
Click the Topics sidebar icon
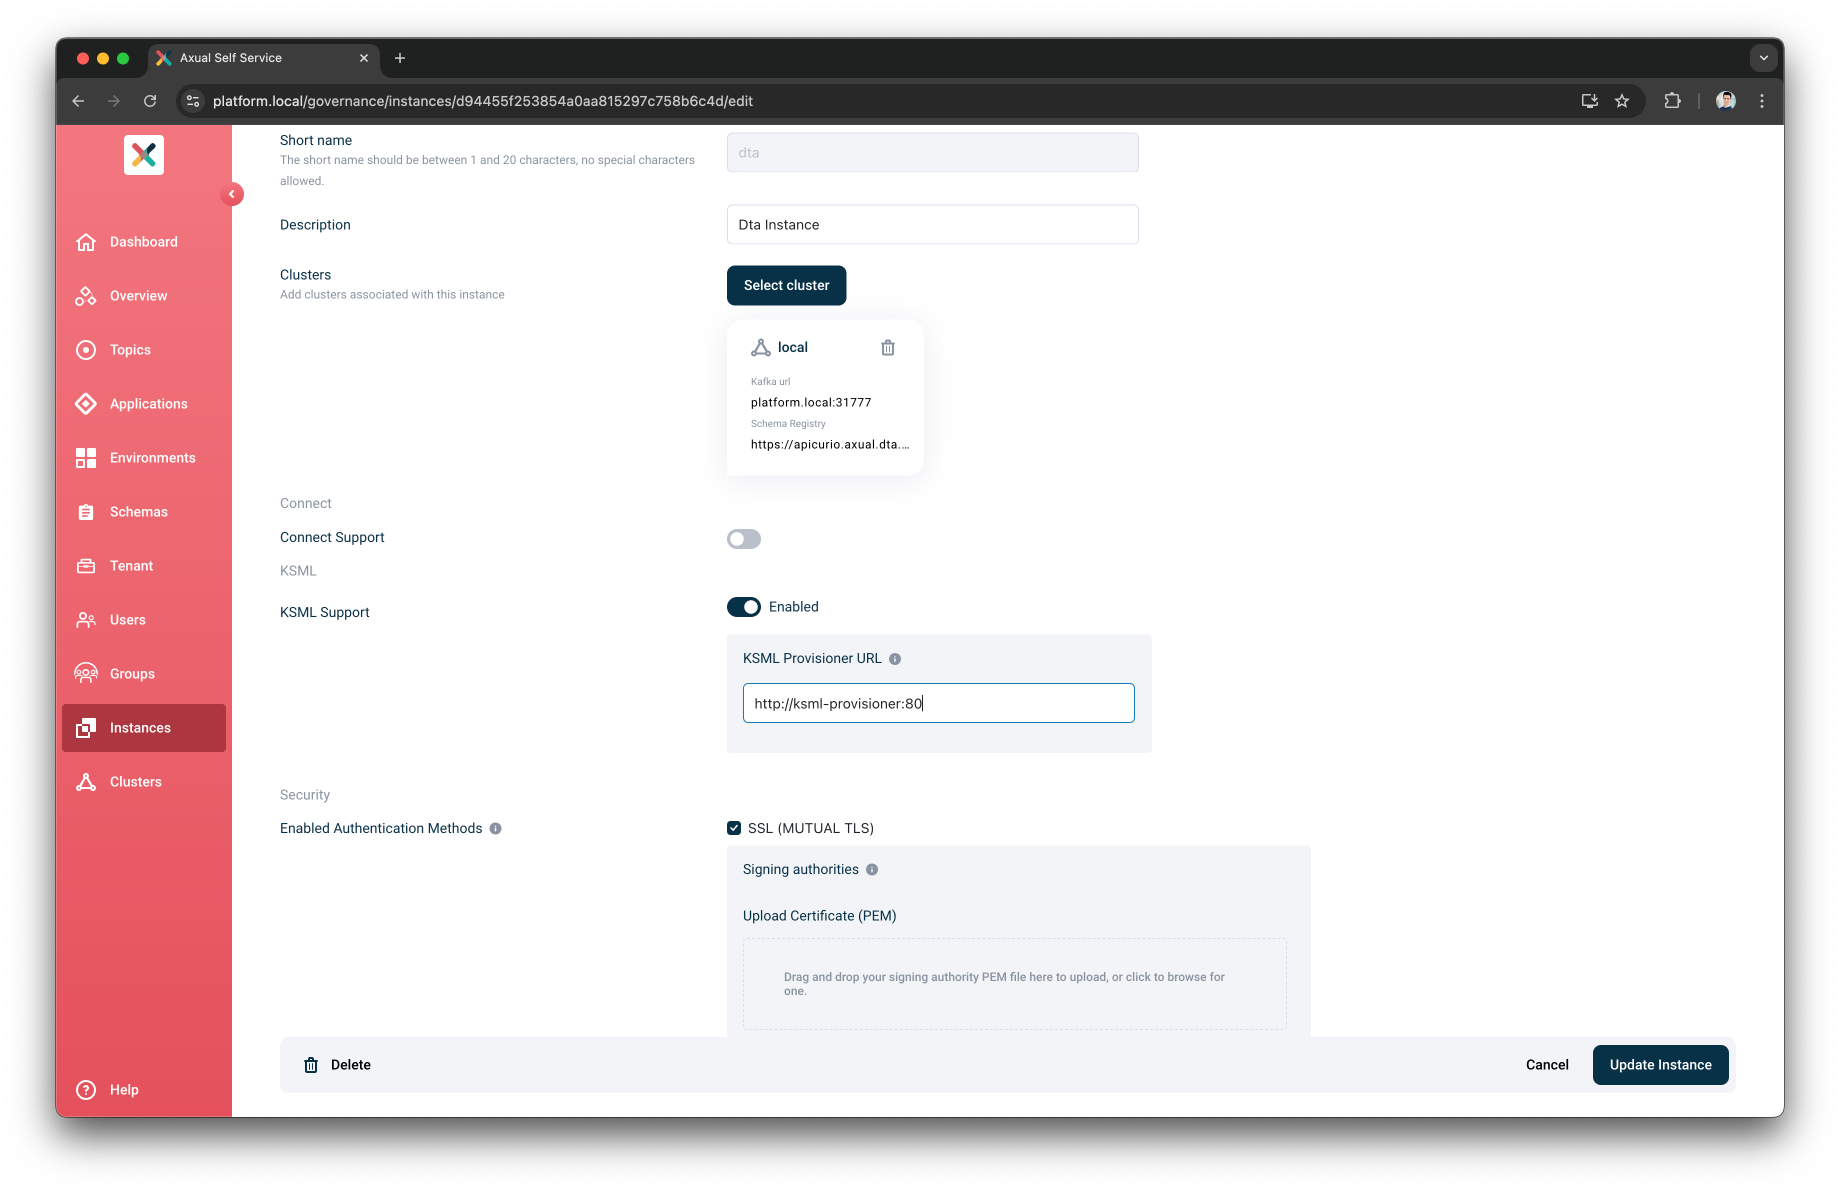click(x=86, y=350)
